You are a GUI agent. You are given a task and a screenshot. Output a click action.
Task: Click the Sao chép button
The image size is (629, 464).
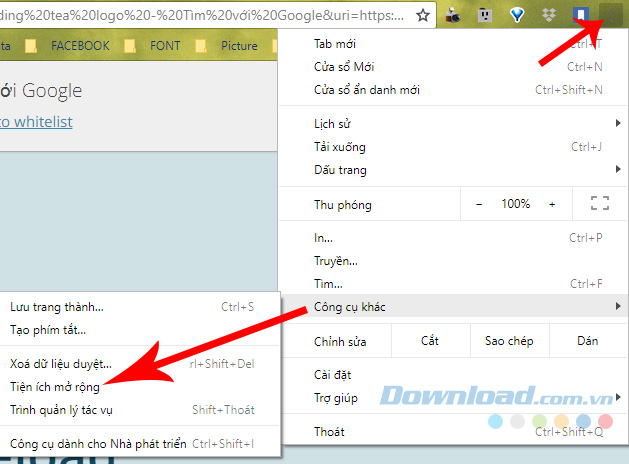tap(509, 341)
